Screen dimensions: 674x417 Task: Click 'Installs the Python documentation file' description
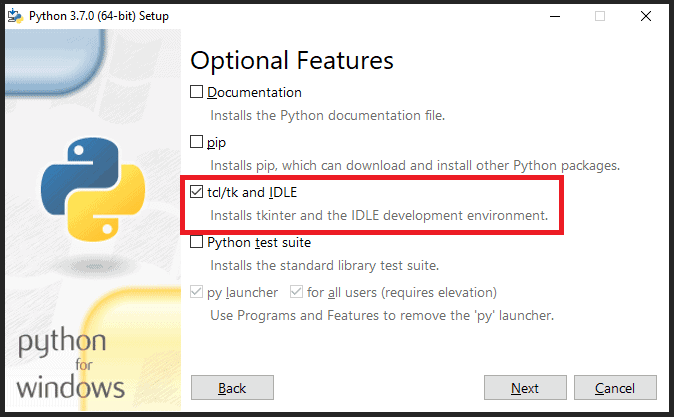[327, 115]
